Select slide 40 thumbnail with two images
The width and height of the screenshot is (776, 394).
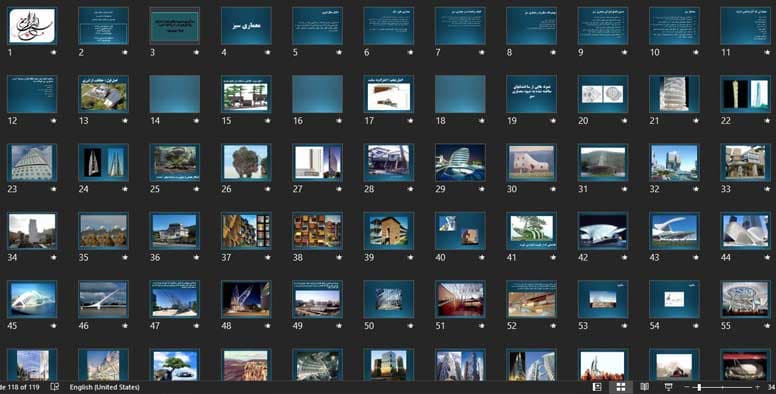click(x=460, y=231)
